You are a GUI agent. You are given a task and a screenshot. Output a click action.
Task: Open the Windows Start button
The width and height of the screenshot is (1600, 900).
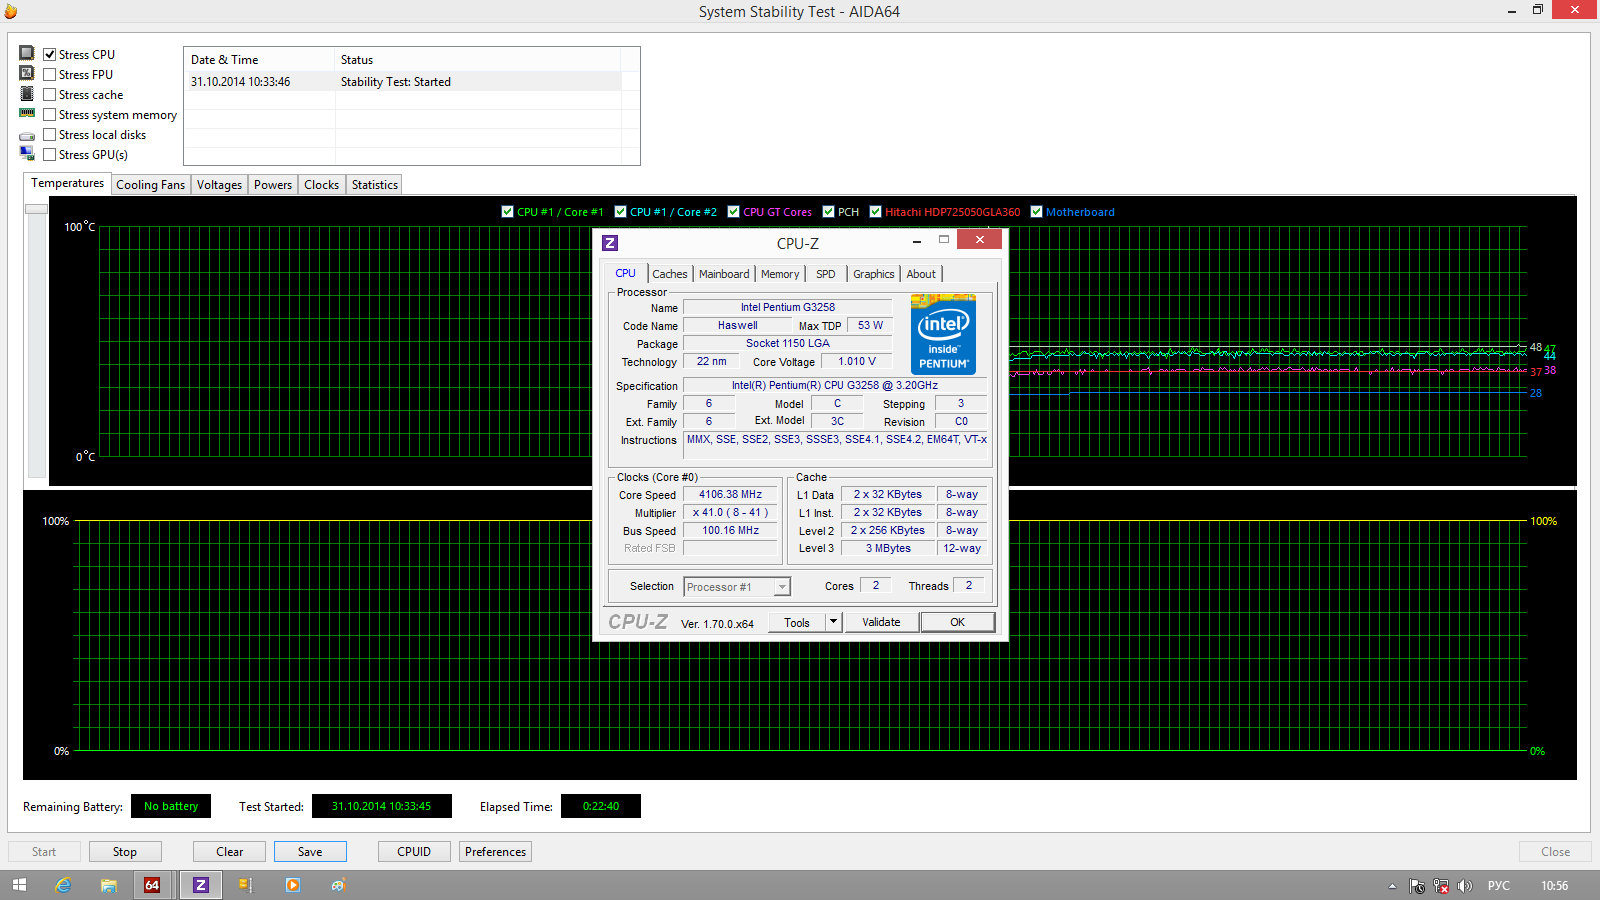point(19,885)
